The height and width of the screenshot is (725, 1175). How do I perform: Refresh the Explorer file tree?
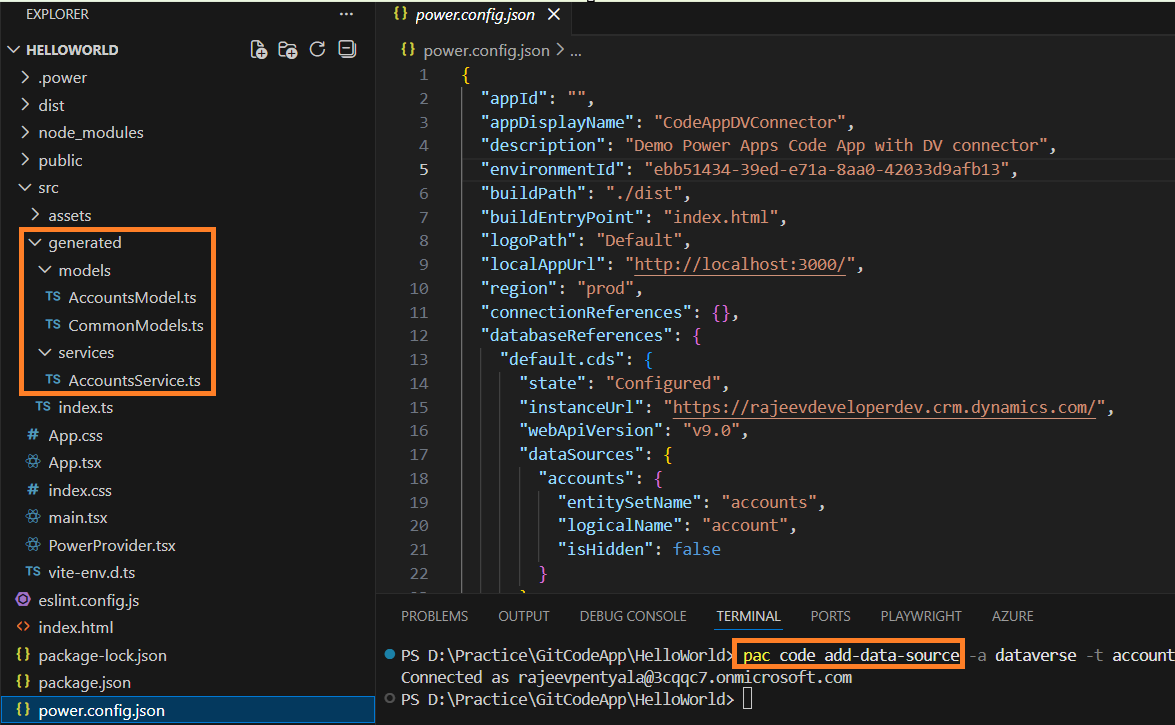point(318,49)
